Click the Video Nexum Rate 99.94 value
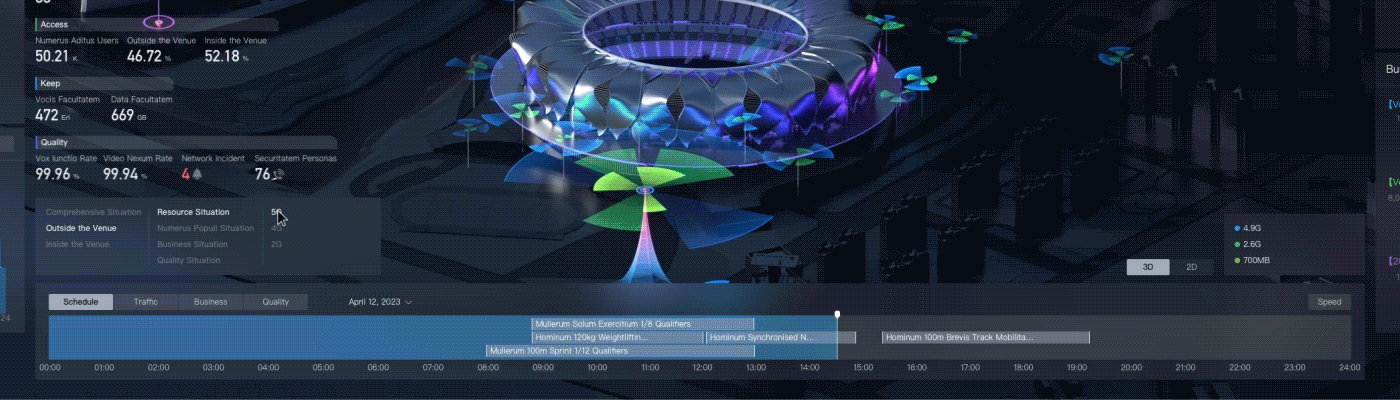Viewport: 1400px width, 400px height. (x=121, y=174)
